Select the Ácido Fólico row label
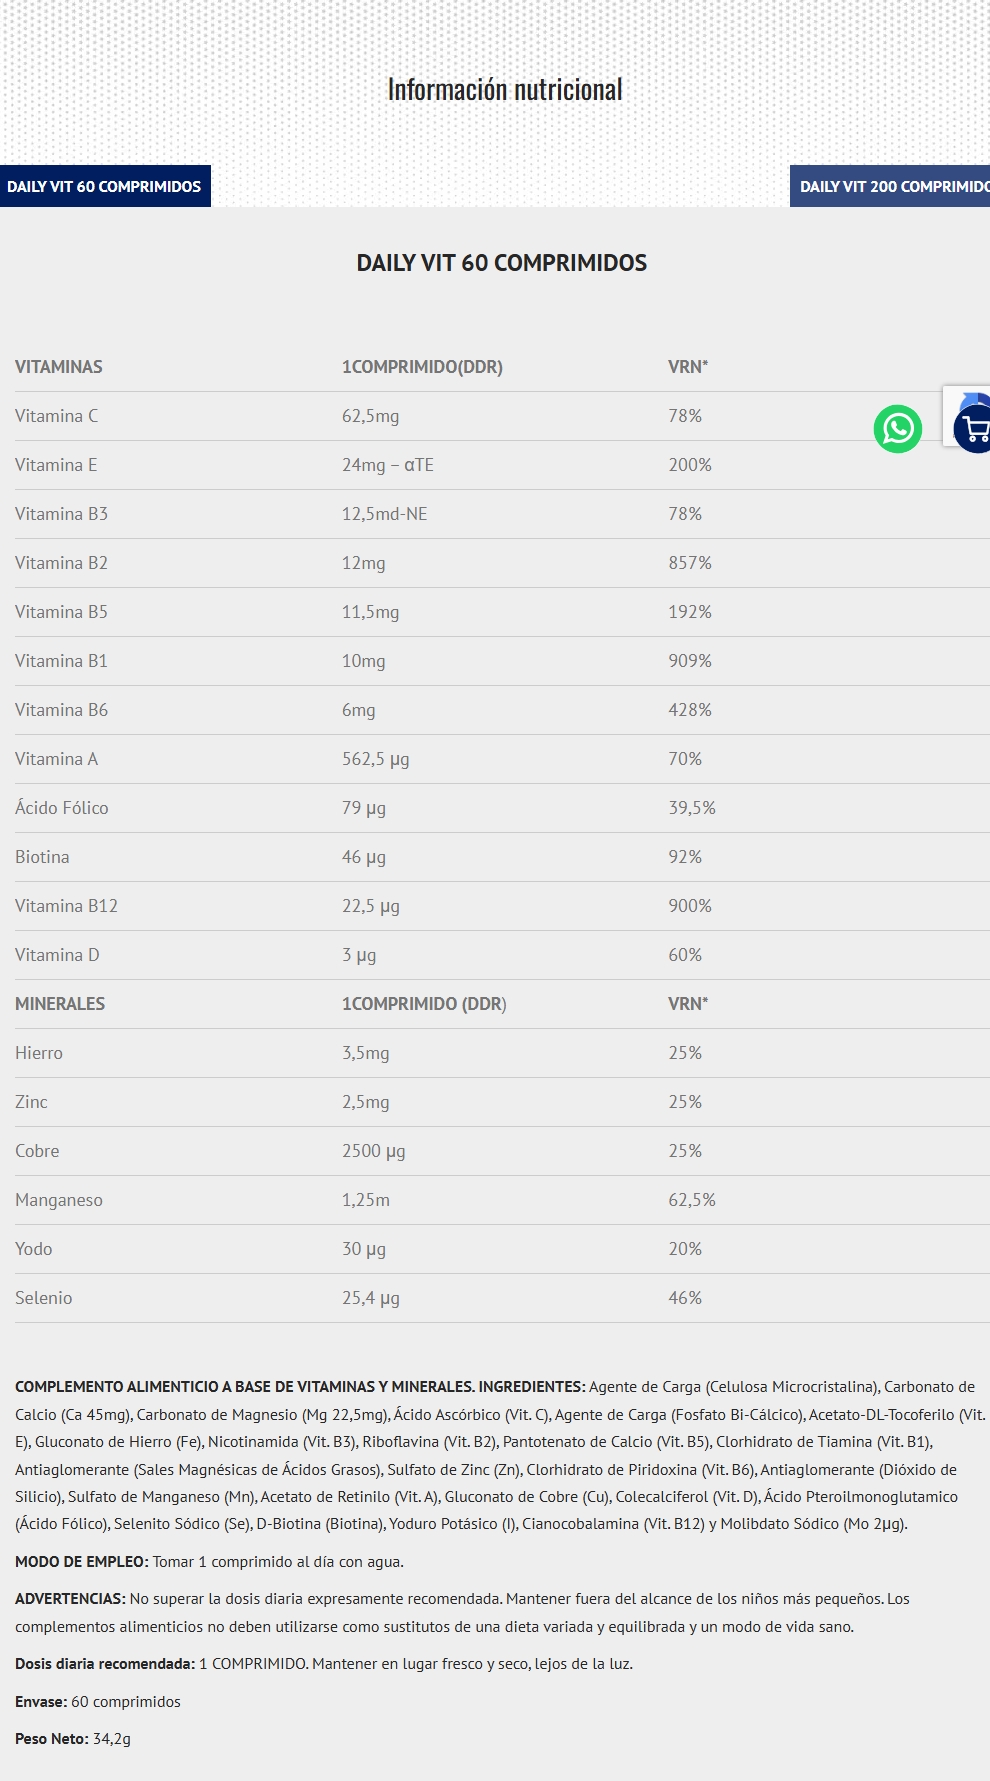The height and width of the screenshot is (1781, 990). 62,808
